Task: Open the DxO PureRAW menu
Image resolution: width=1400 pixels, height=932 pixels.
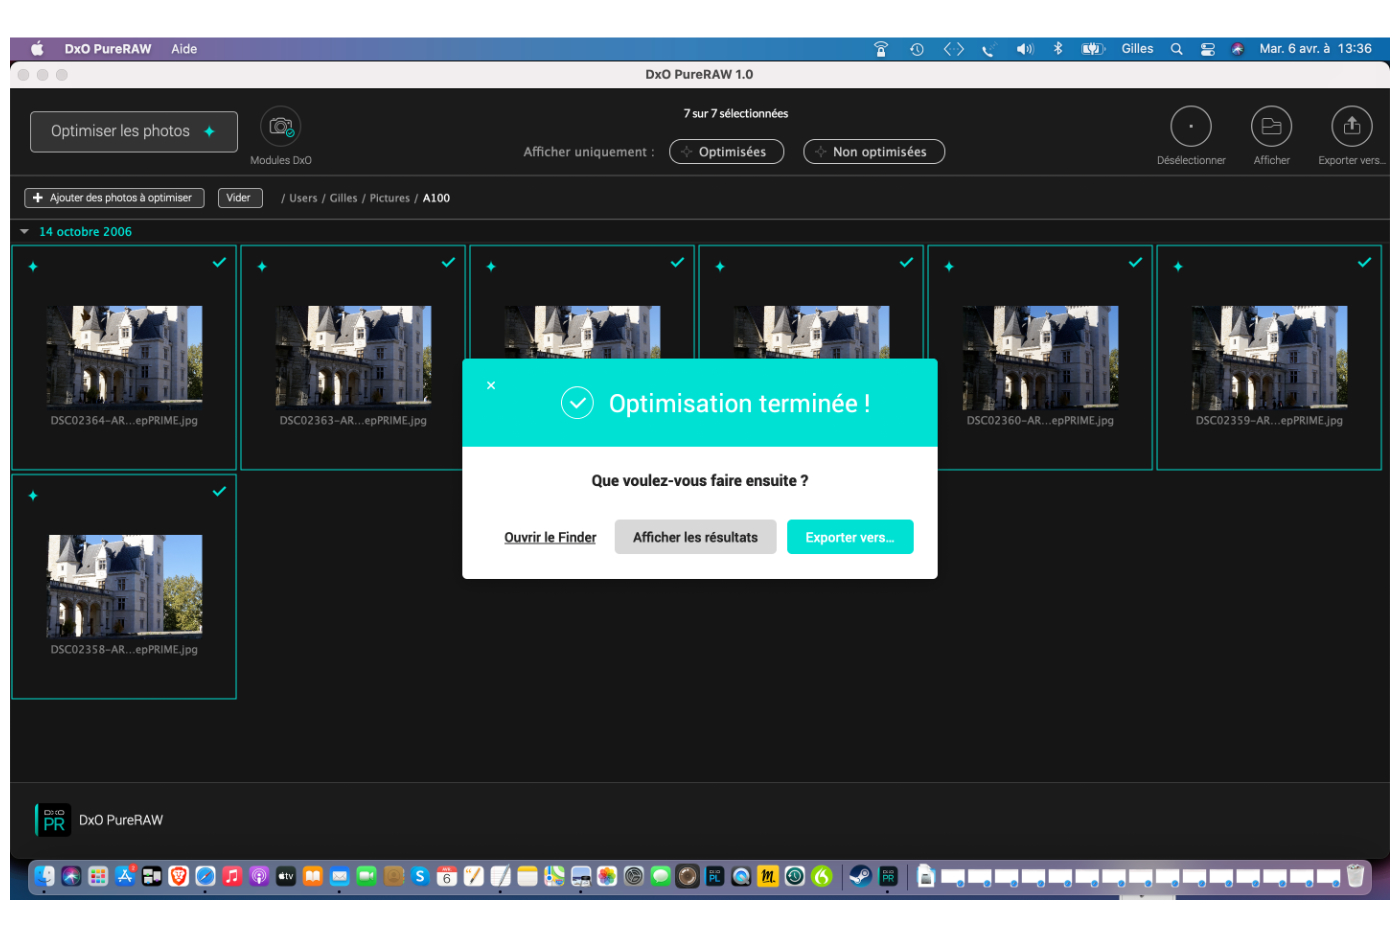Action: coord(108,49)
